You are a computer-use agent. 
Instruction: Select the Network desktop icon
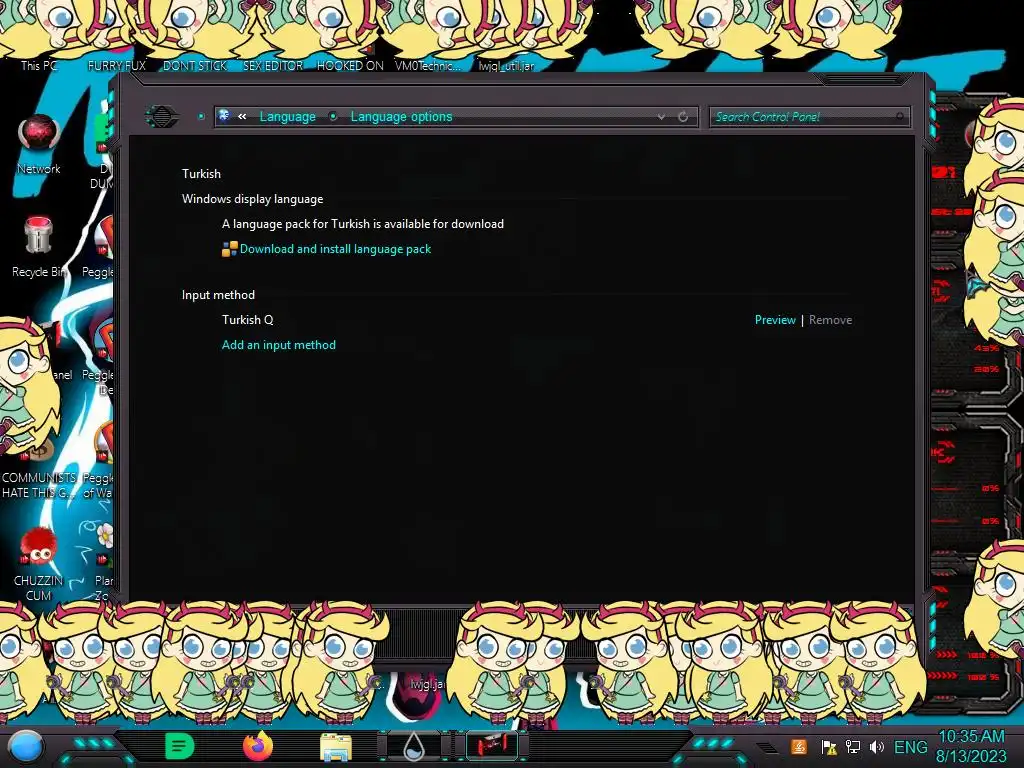coord(39,145)
